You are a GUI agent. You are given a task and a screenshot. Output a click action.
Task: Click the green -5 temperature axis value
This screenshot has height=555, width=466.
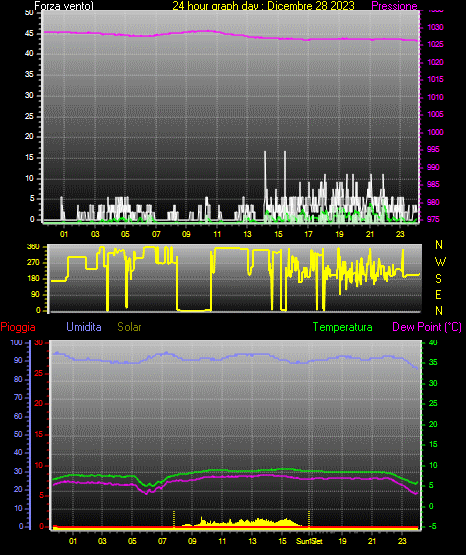point(433,527)
